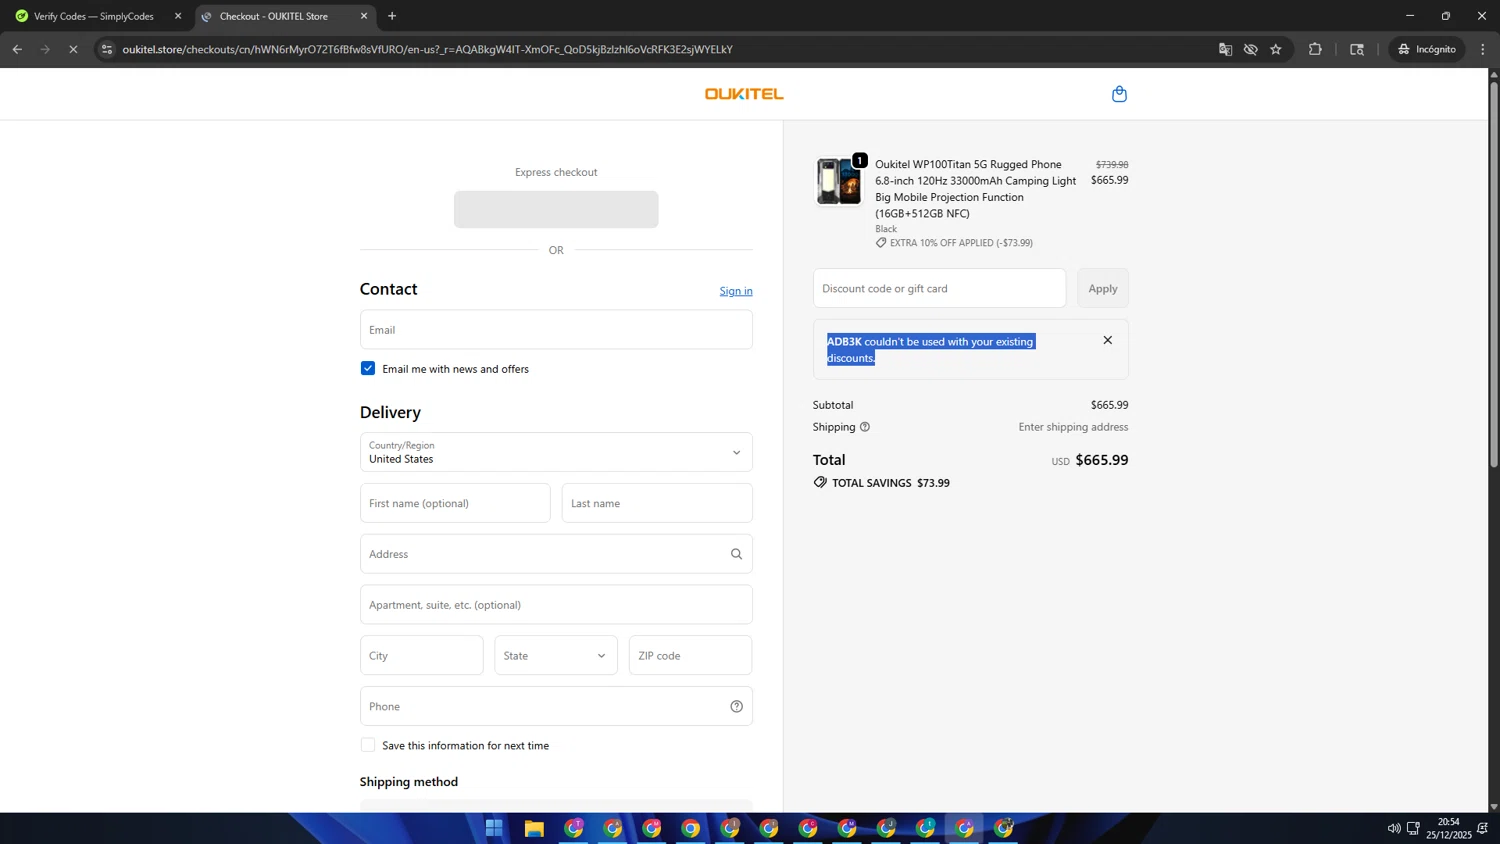1500x844 pixels.
Task: Click the First name (optional) field
Action: (x=455, y=503)
